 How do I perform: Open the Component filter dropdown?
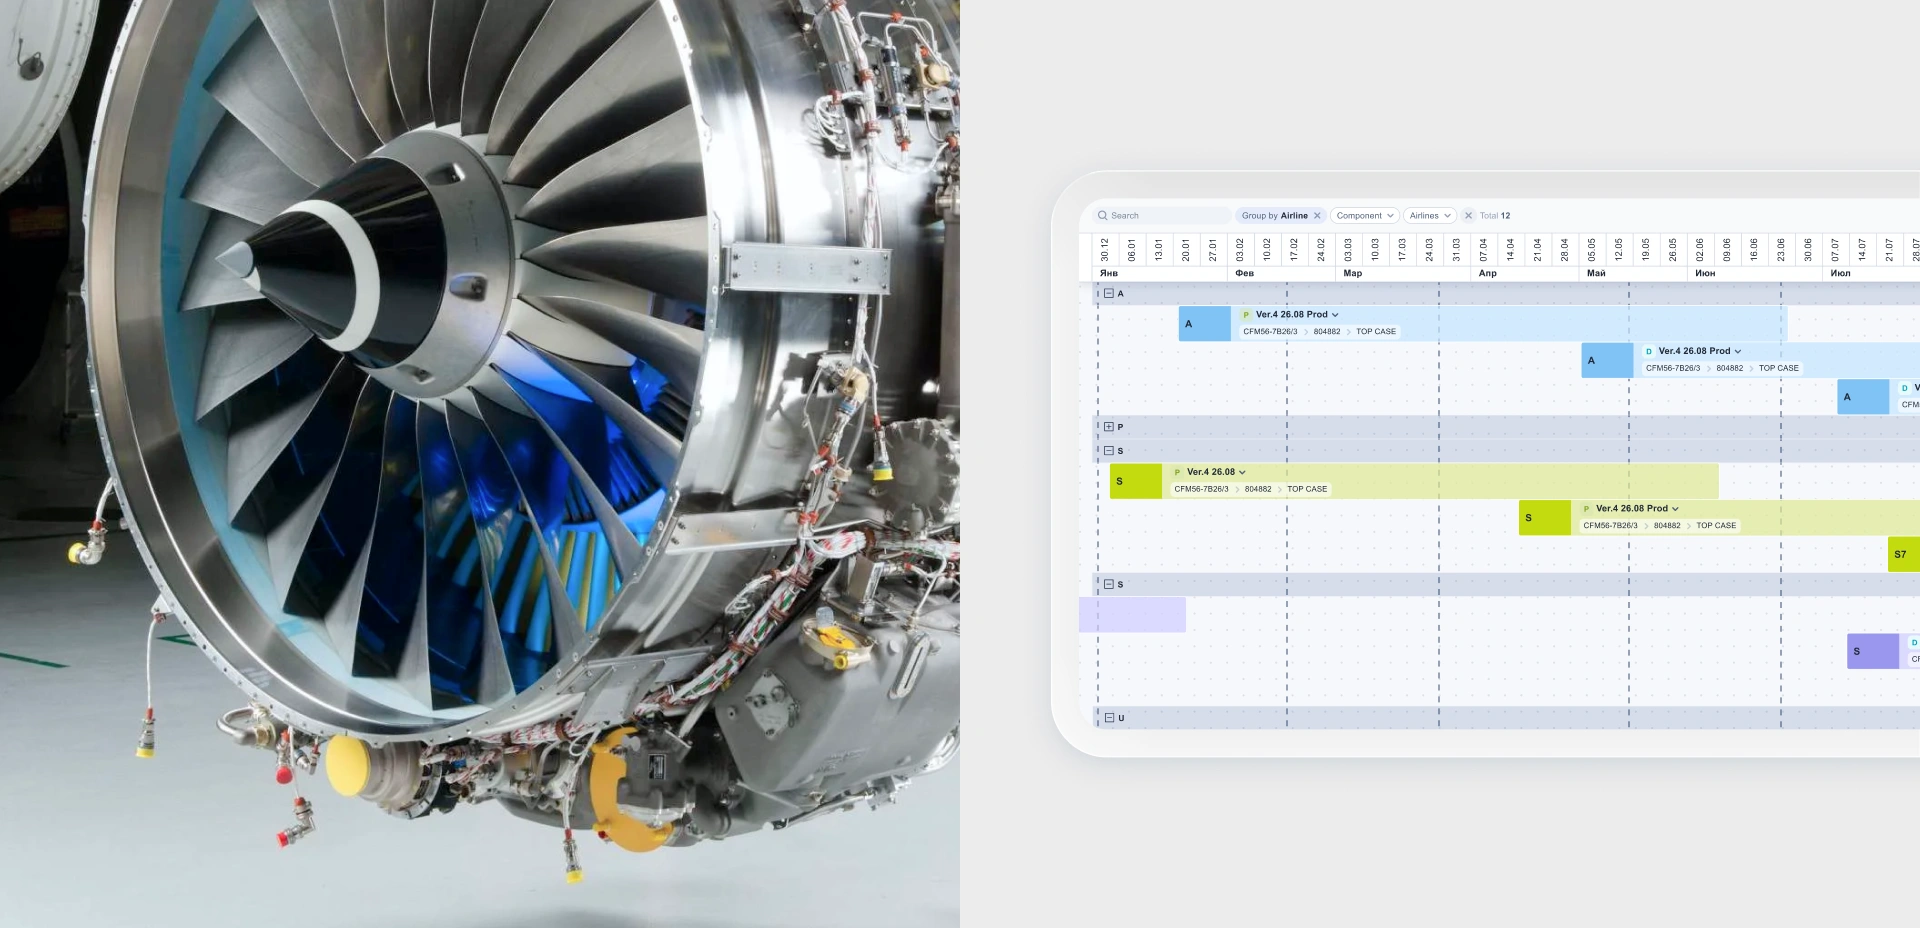coord(1364,216)
